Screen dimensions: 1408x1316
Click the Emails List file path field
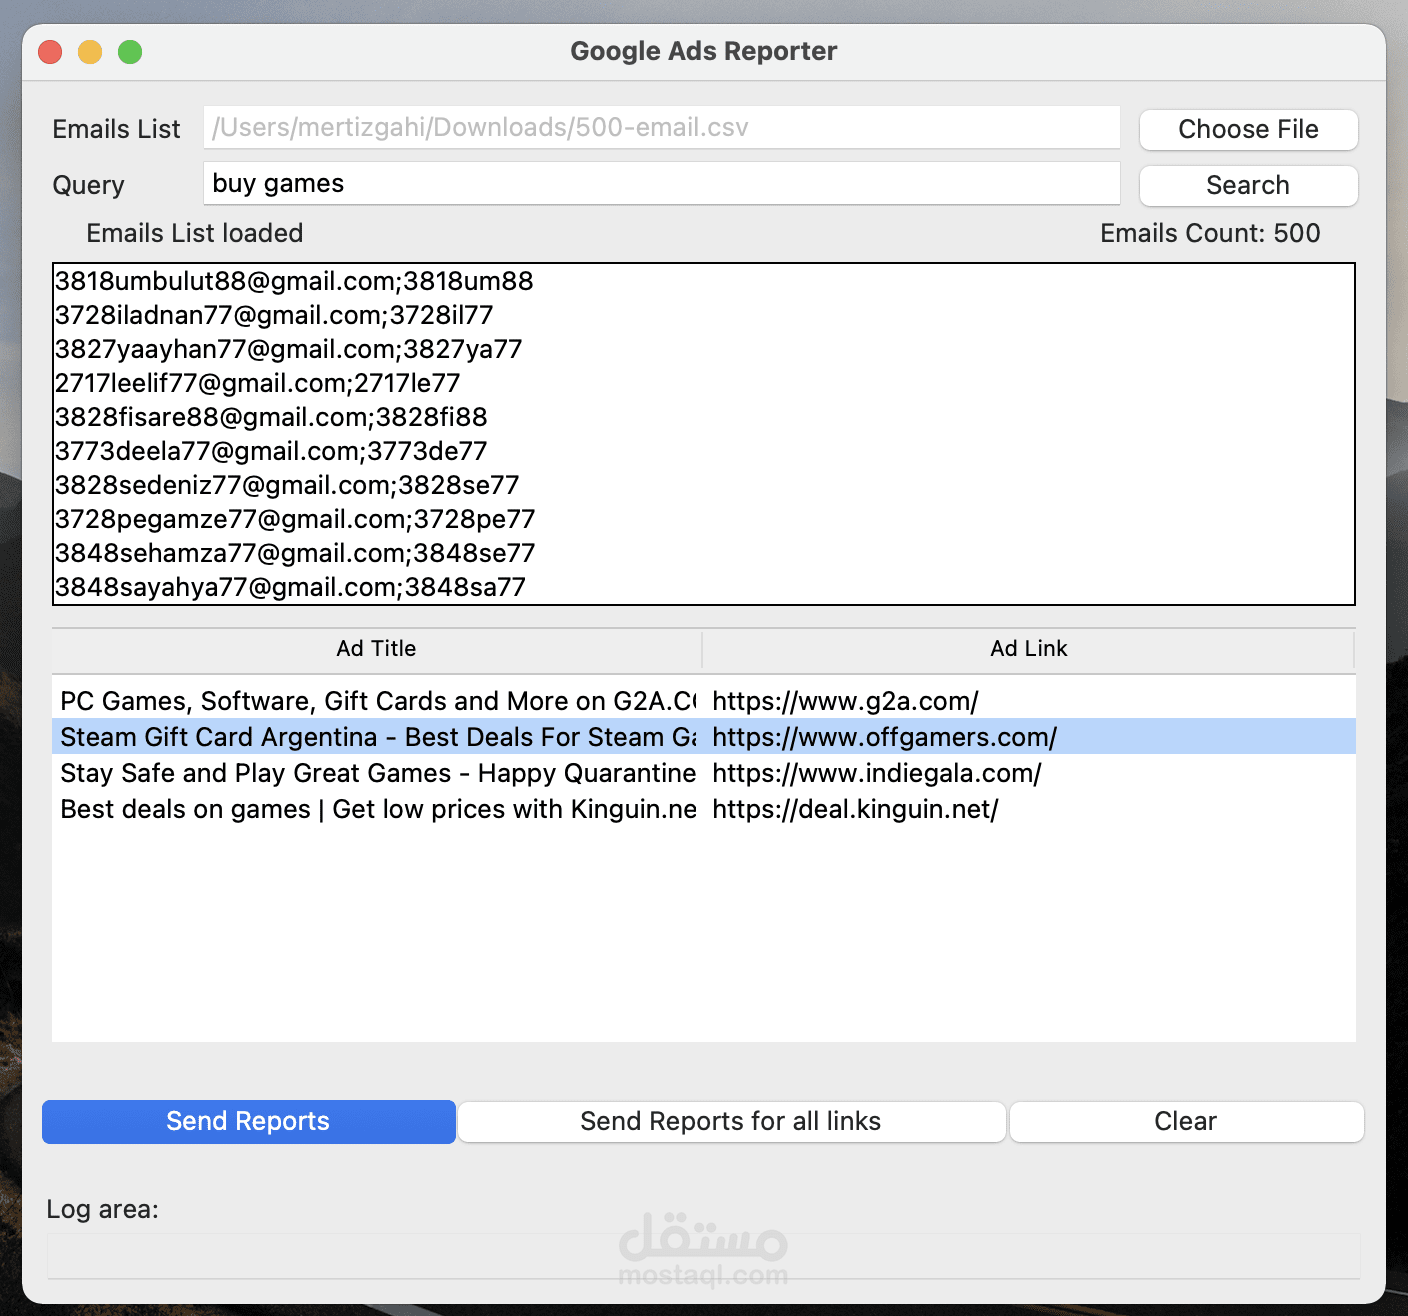pyautogui.click(x=660, y=127)
